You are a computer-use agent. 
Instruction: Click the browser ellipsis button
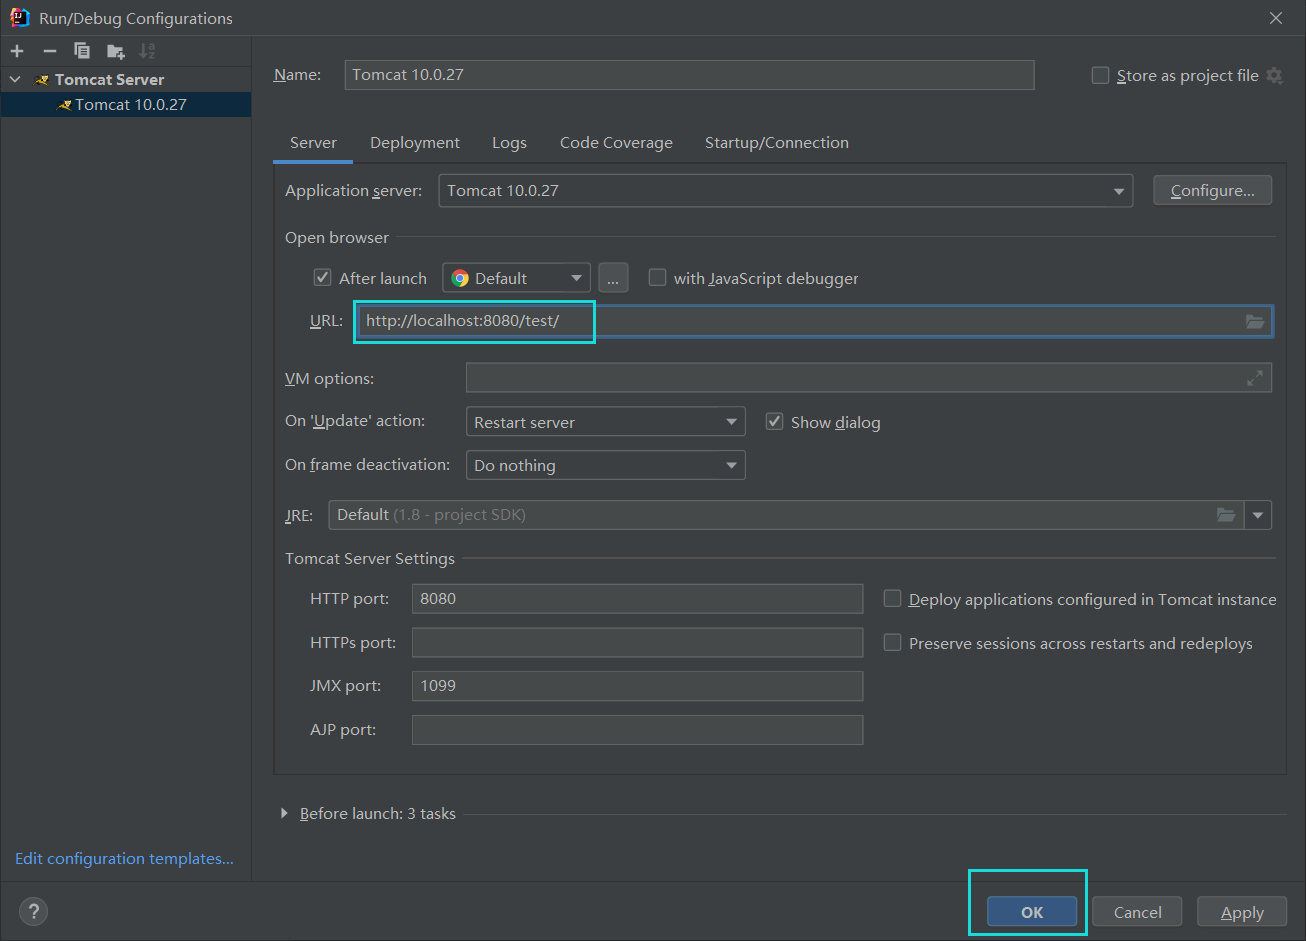pos(613,278)
